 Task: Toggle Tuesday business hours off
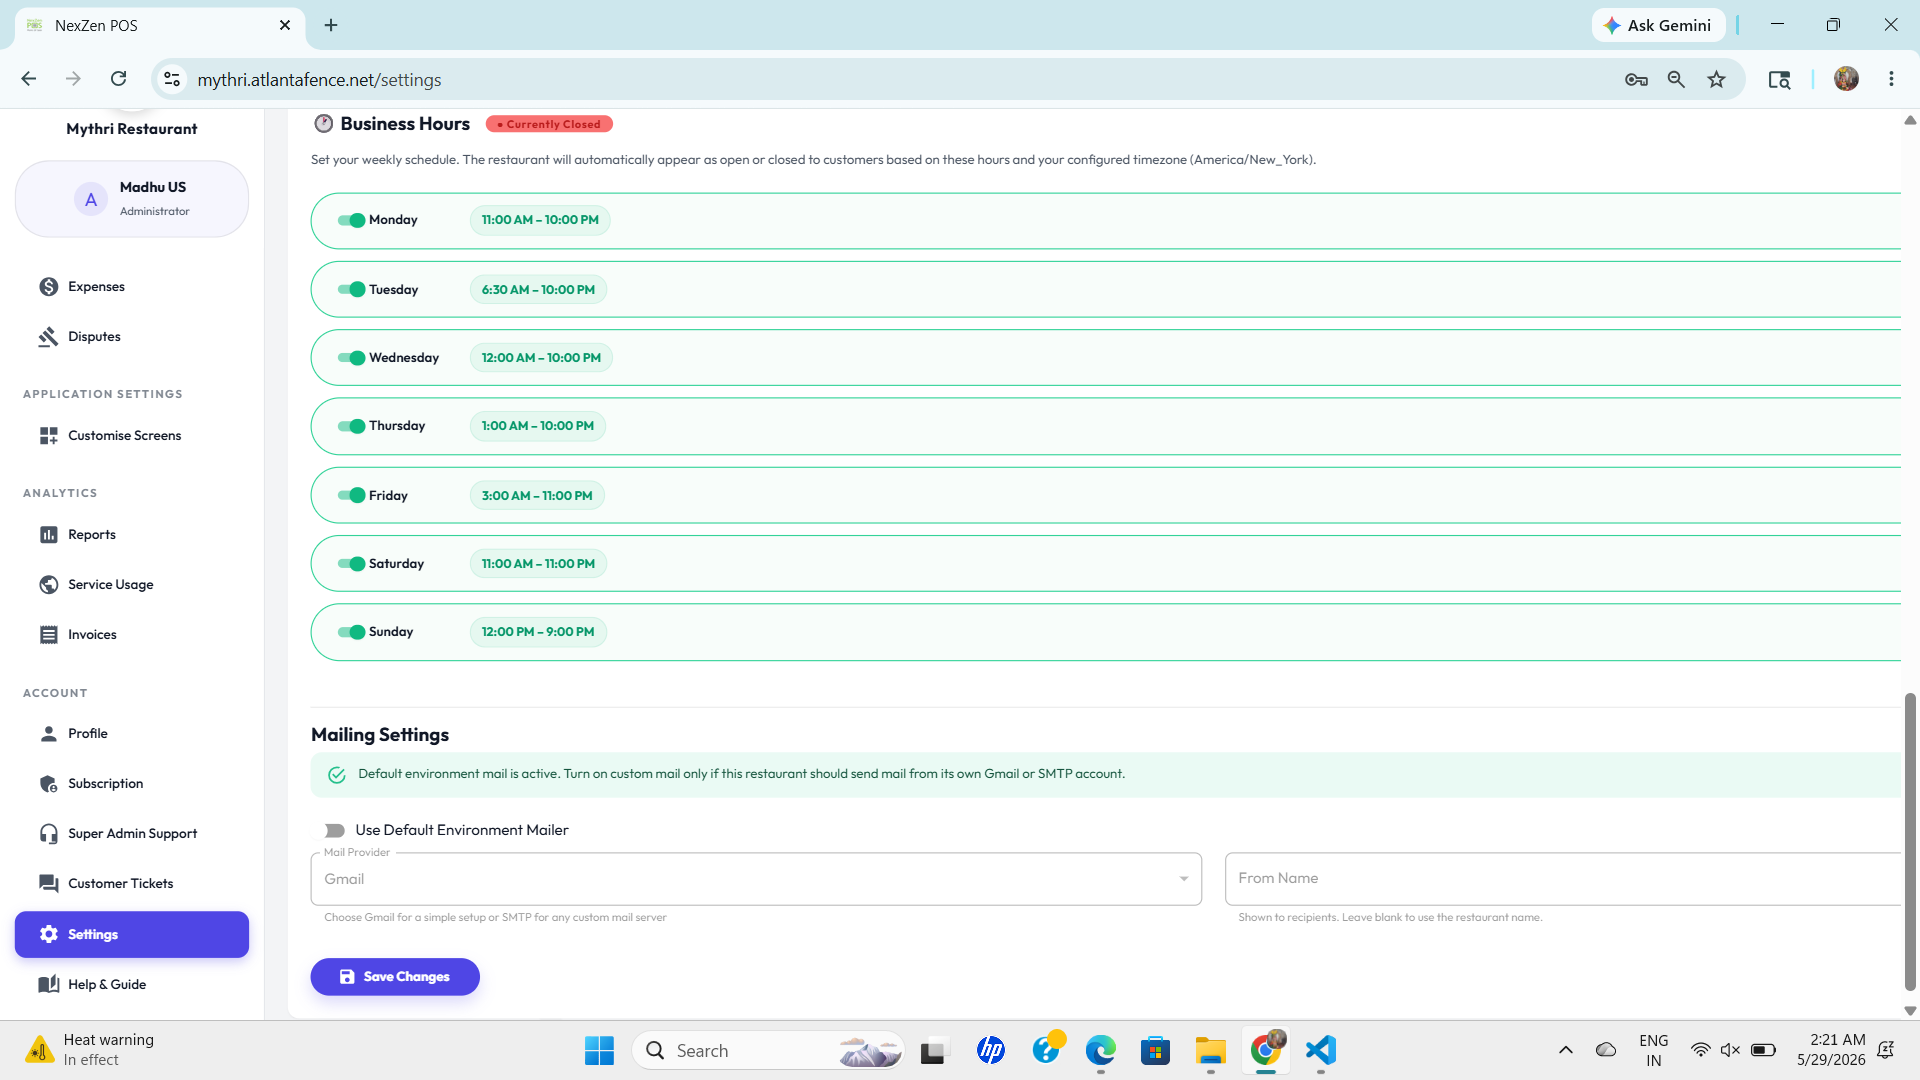pos(351,290)
